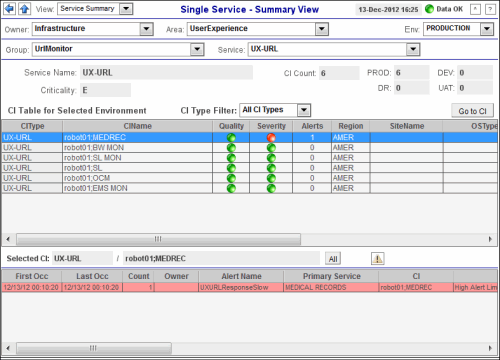
Task: Click quality light in robot01;SL row
Action: (231, 168)
